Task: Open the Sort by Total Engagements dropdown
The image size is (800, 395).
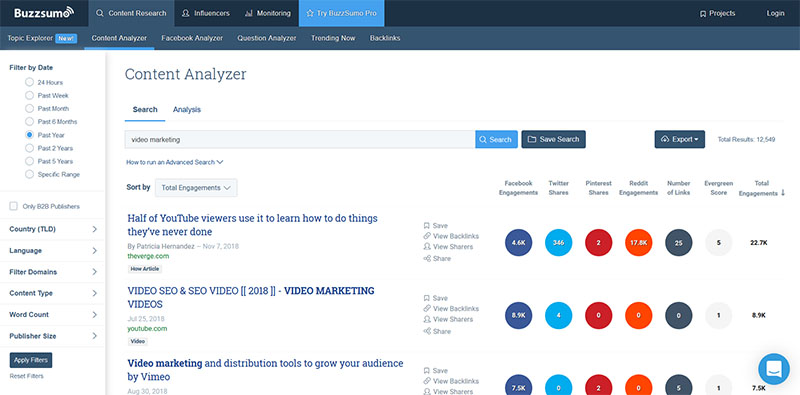Action: (x=196, y=188)
